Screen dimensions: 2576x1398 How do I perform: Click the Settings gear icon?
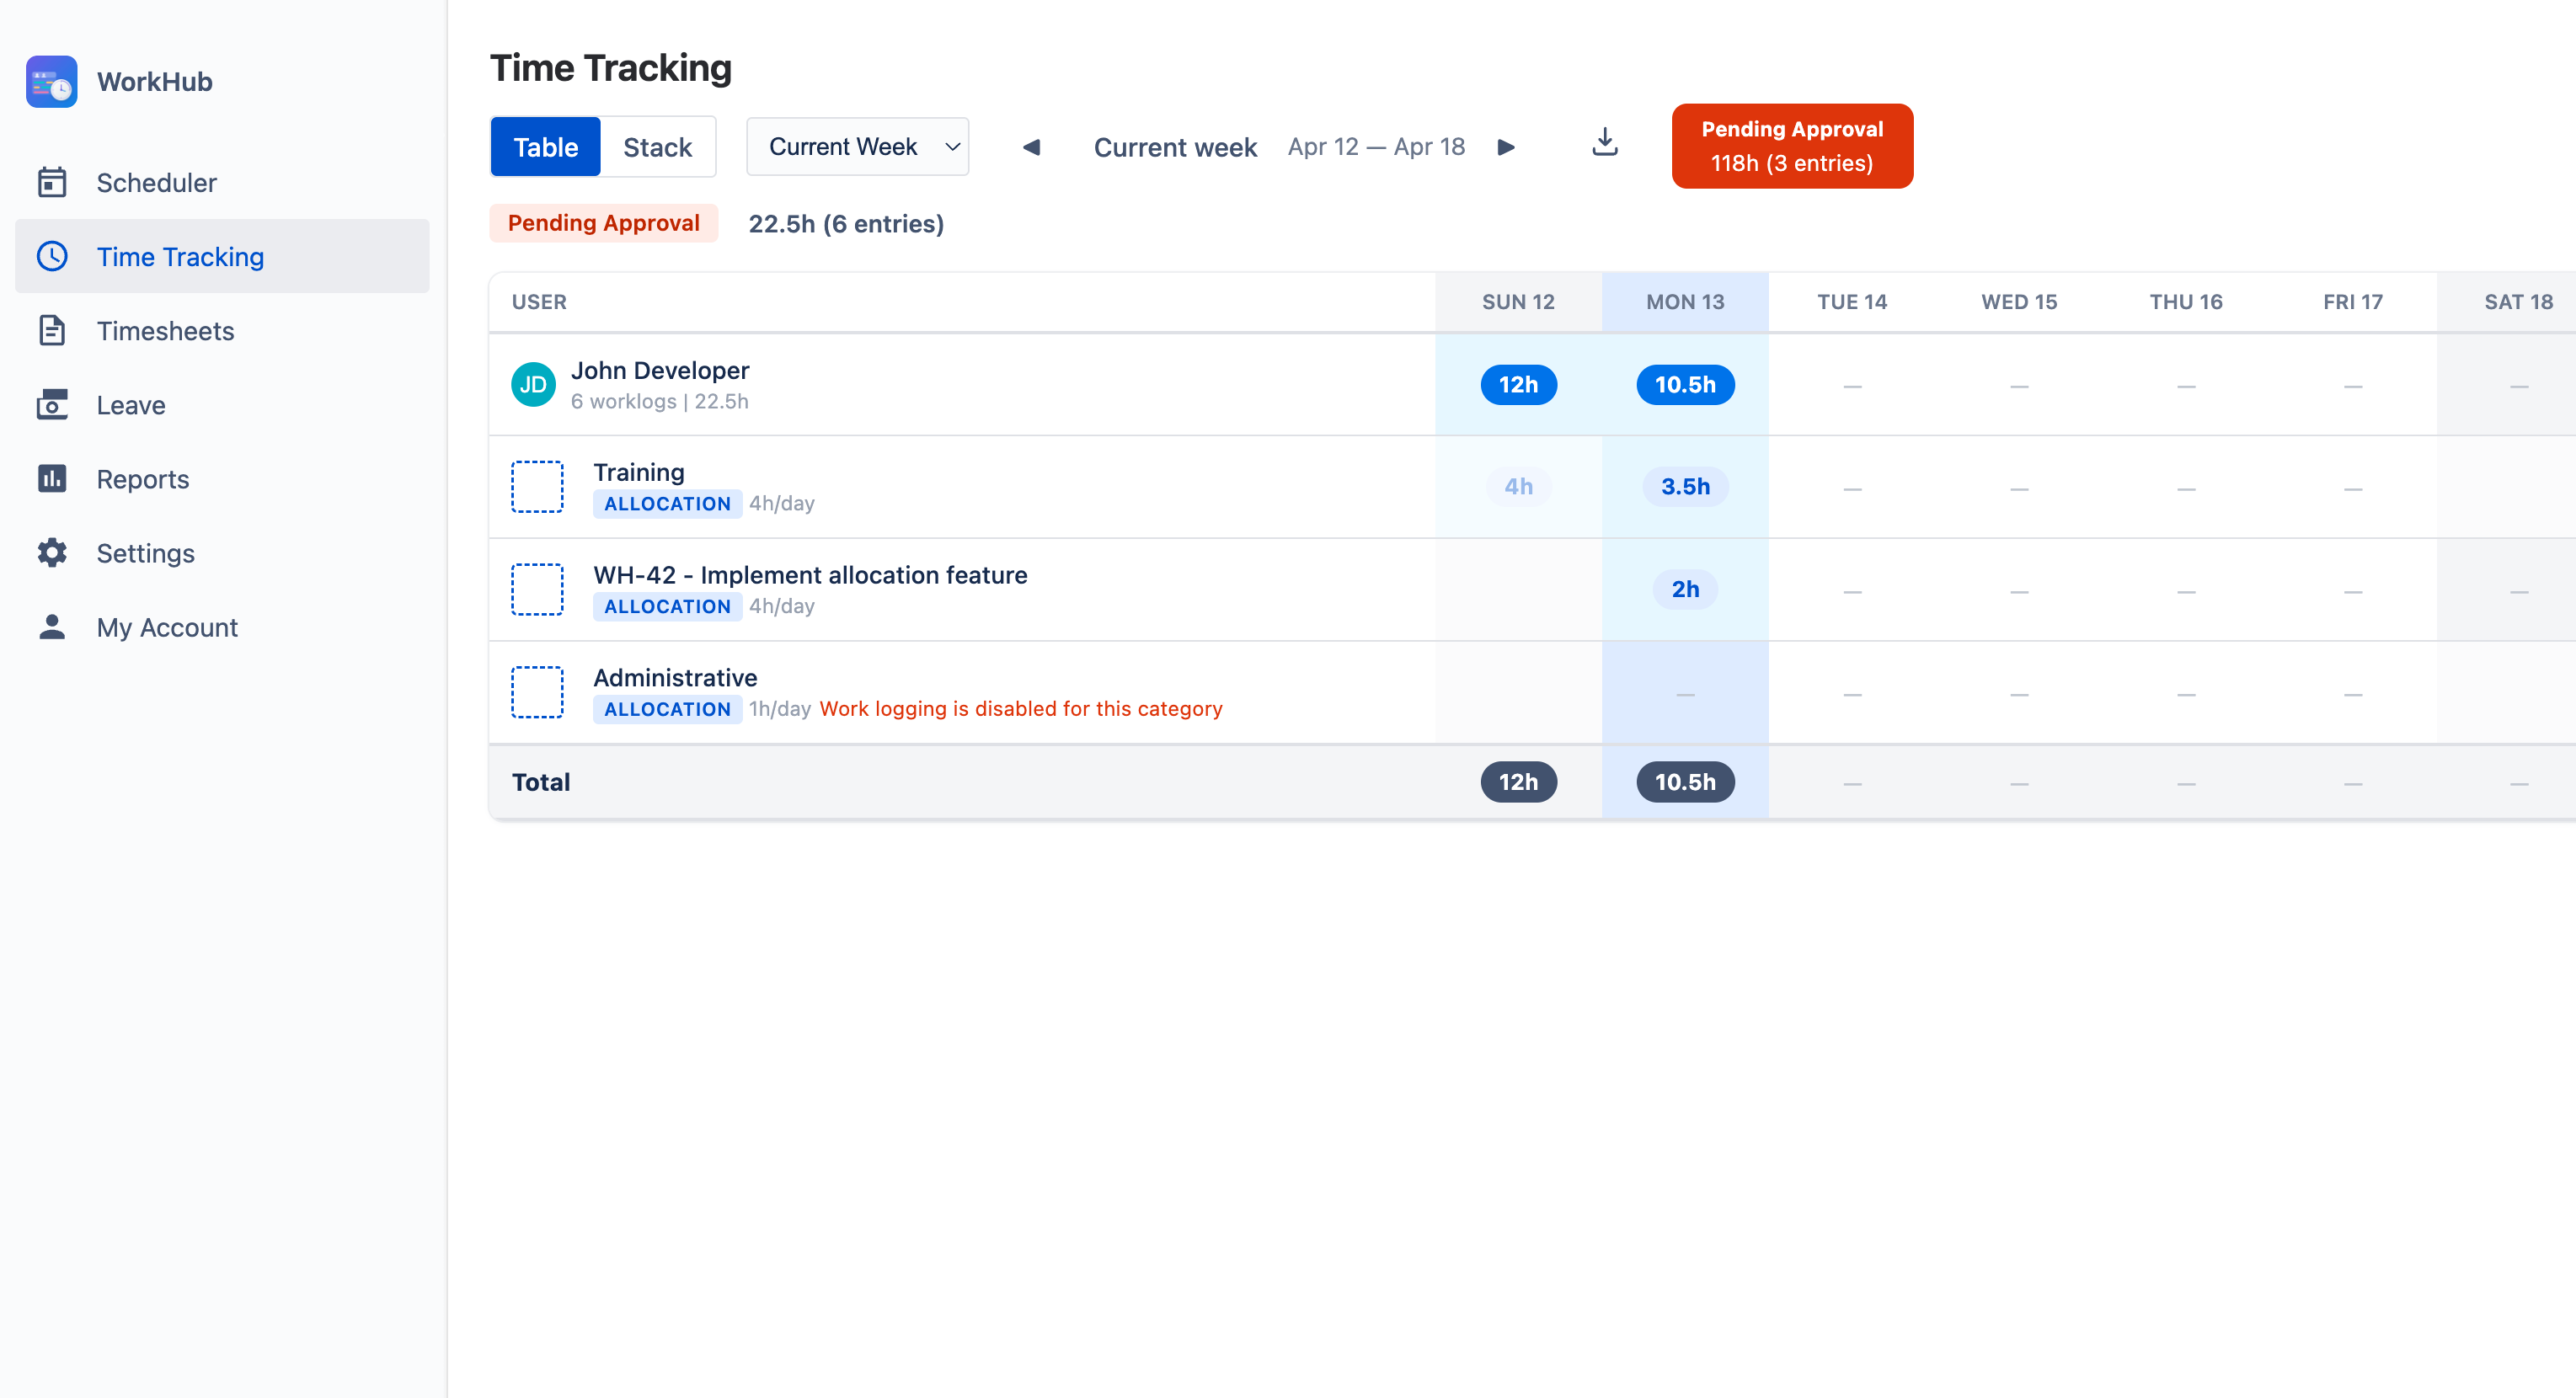[51, 553]
